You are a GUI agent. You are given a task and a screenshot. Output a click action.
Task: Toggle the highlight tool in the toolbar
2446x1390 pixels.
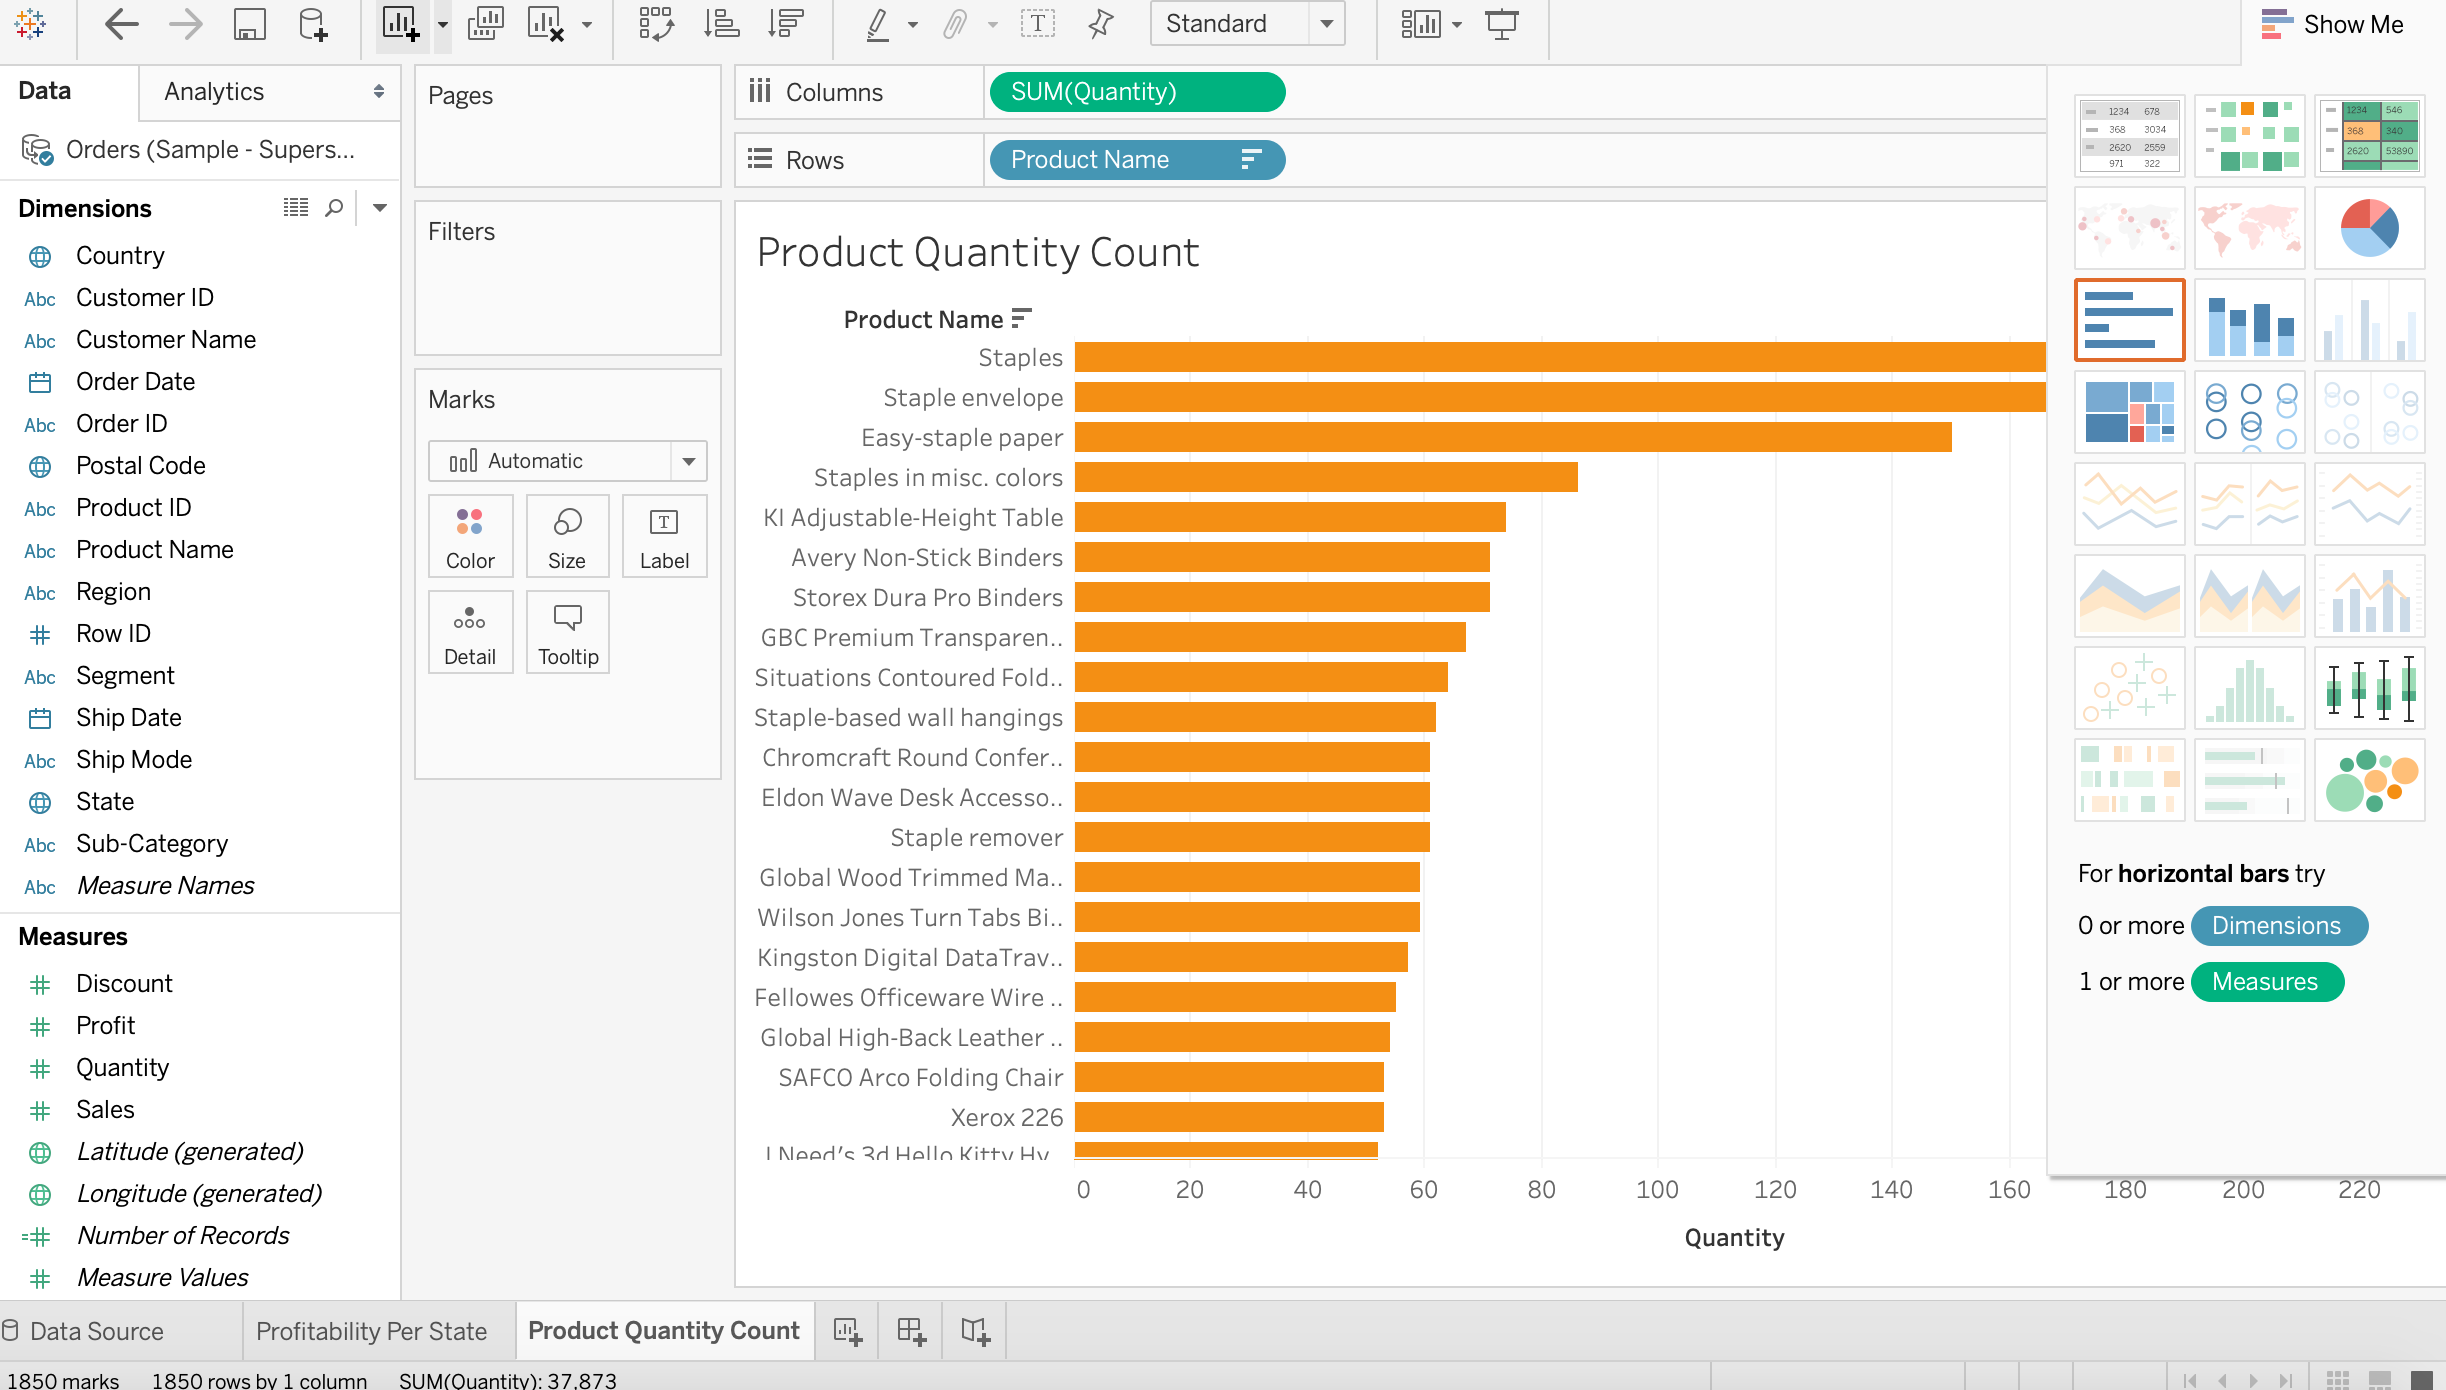(876, 23)
